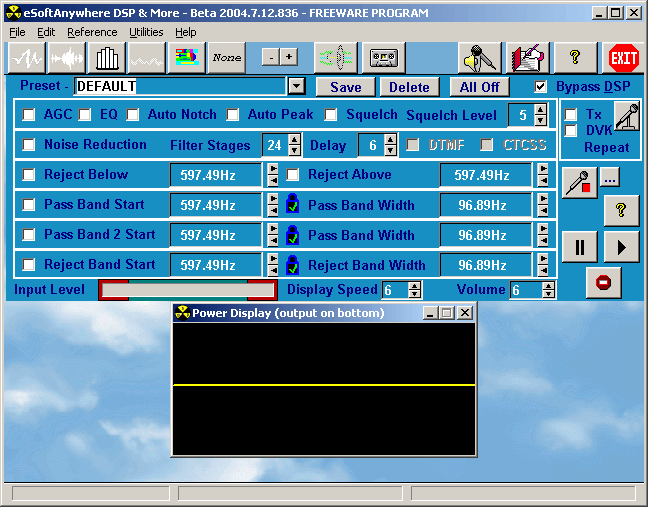Open the cassette tape recorder icon
The image size is (648, 507).
tap(384, 58)
